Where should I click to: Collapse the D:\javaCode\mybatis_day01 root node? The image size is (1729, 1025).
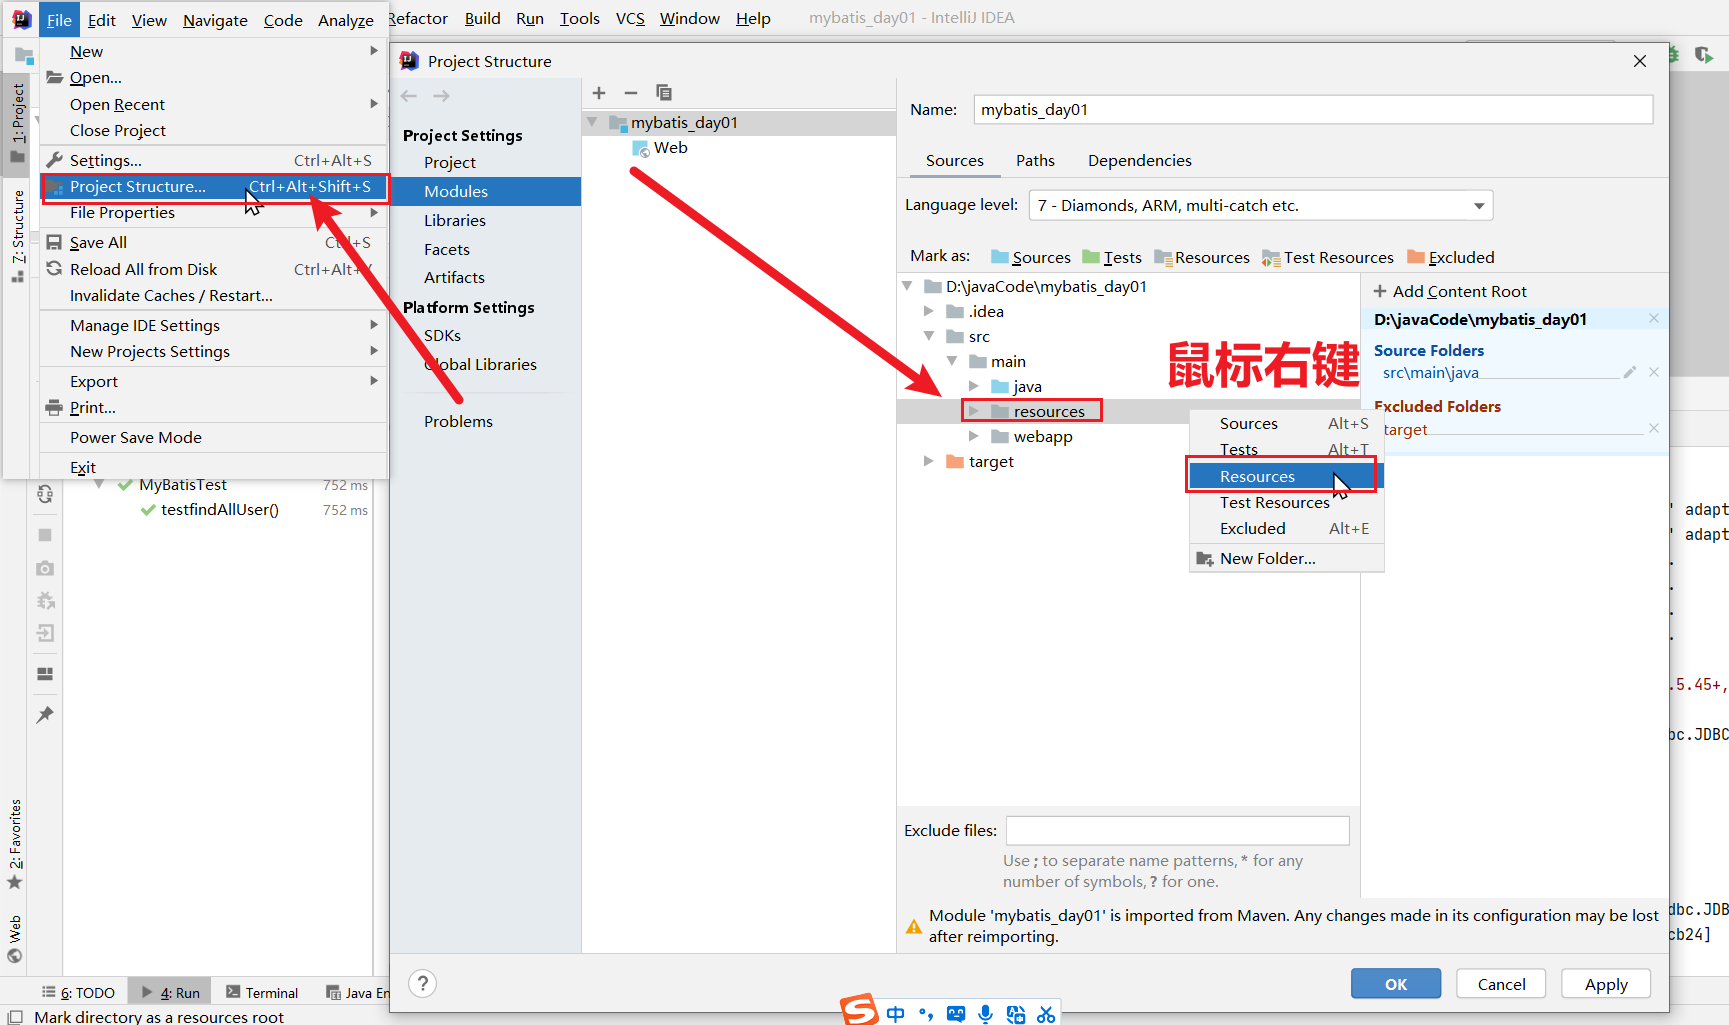click(x=907, y=286)
